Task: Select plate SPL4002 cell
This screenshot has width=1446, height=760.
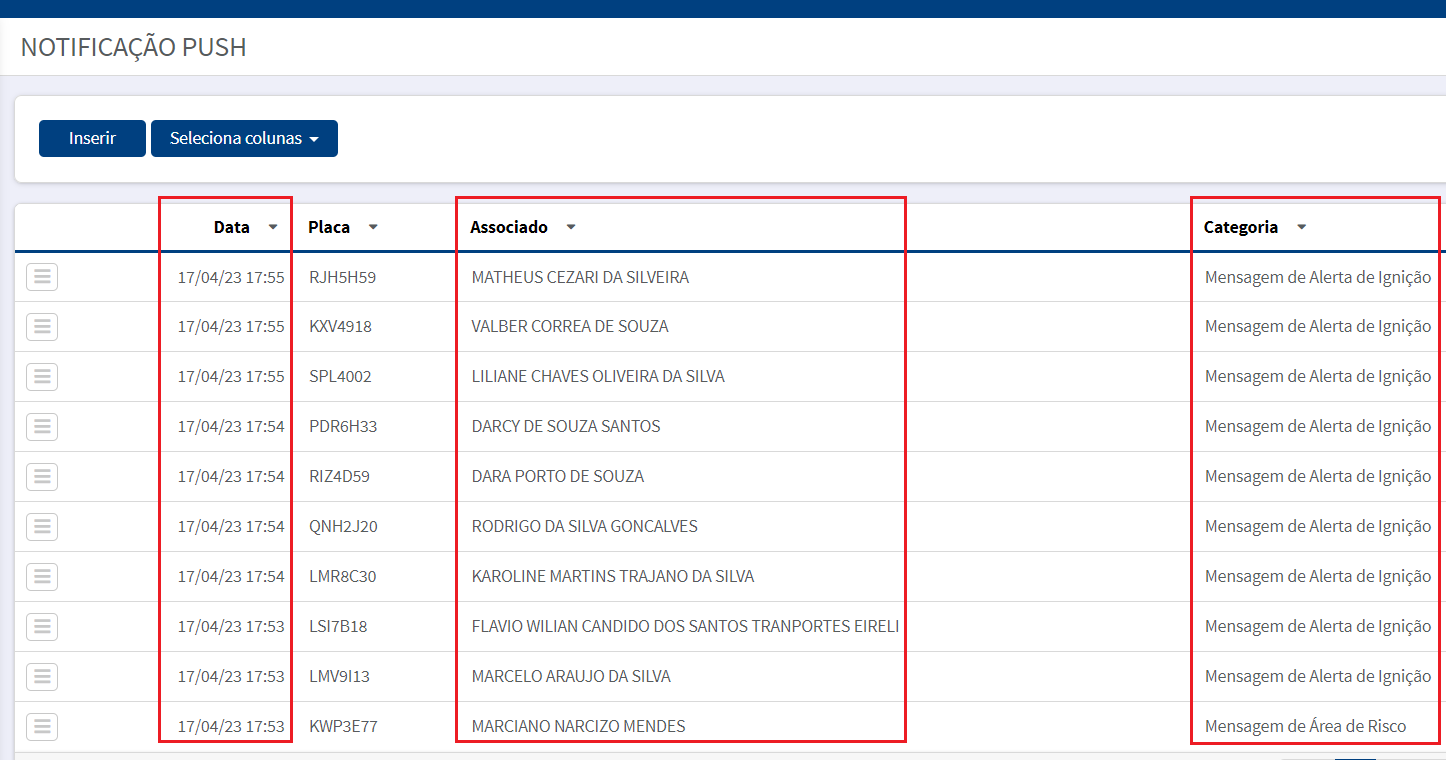Action: tap(340, 377)
